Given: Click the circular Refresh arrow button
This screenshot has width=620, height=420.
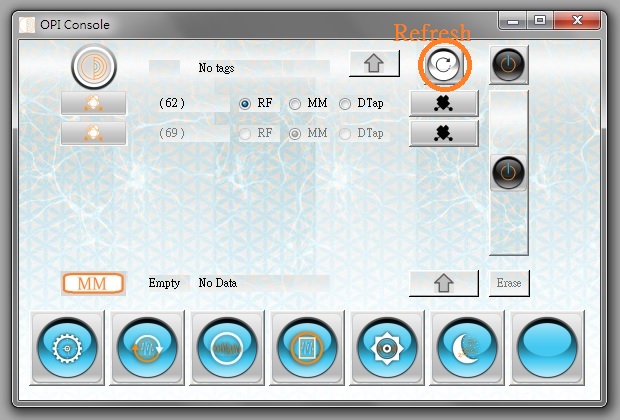Looking at the screenshot, I should (443, 64).
